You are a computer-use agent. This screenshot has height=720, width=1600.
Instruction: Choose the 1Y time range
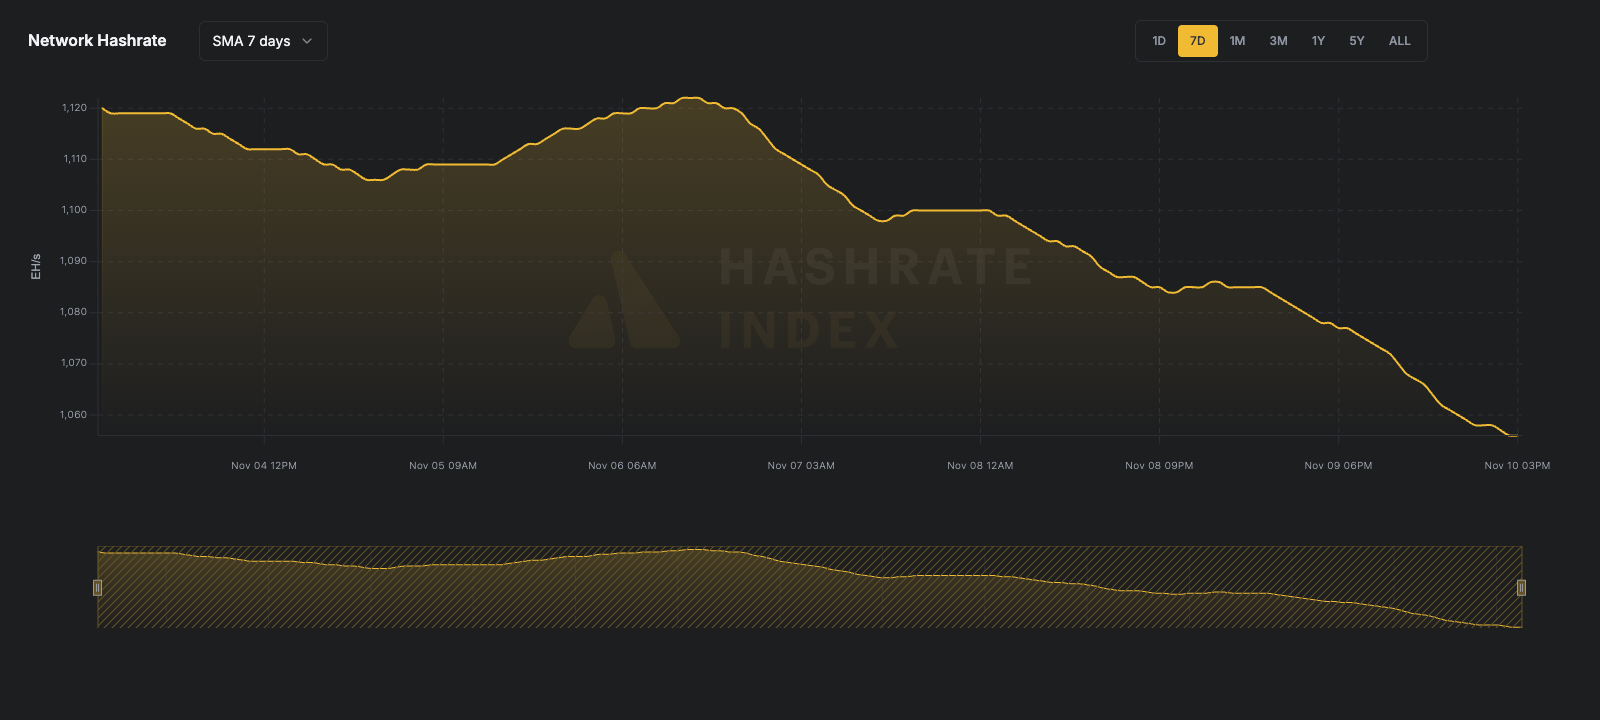click(x=1318, y=41)
